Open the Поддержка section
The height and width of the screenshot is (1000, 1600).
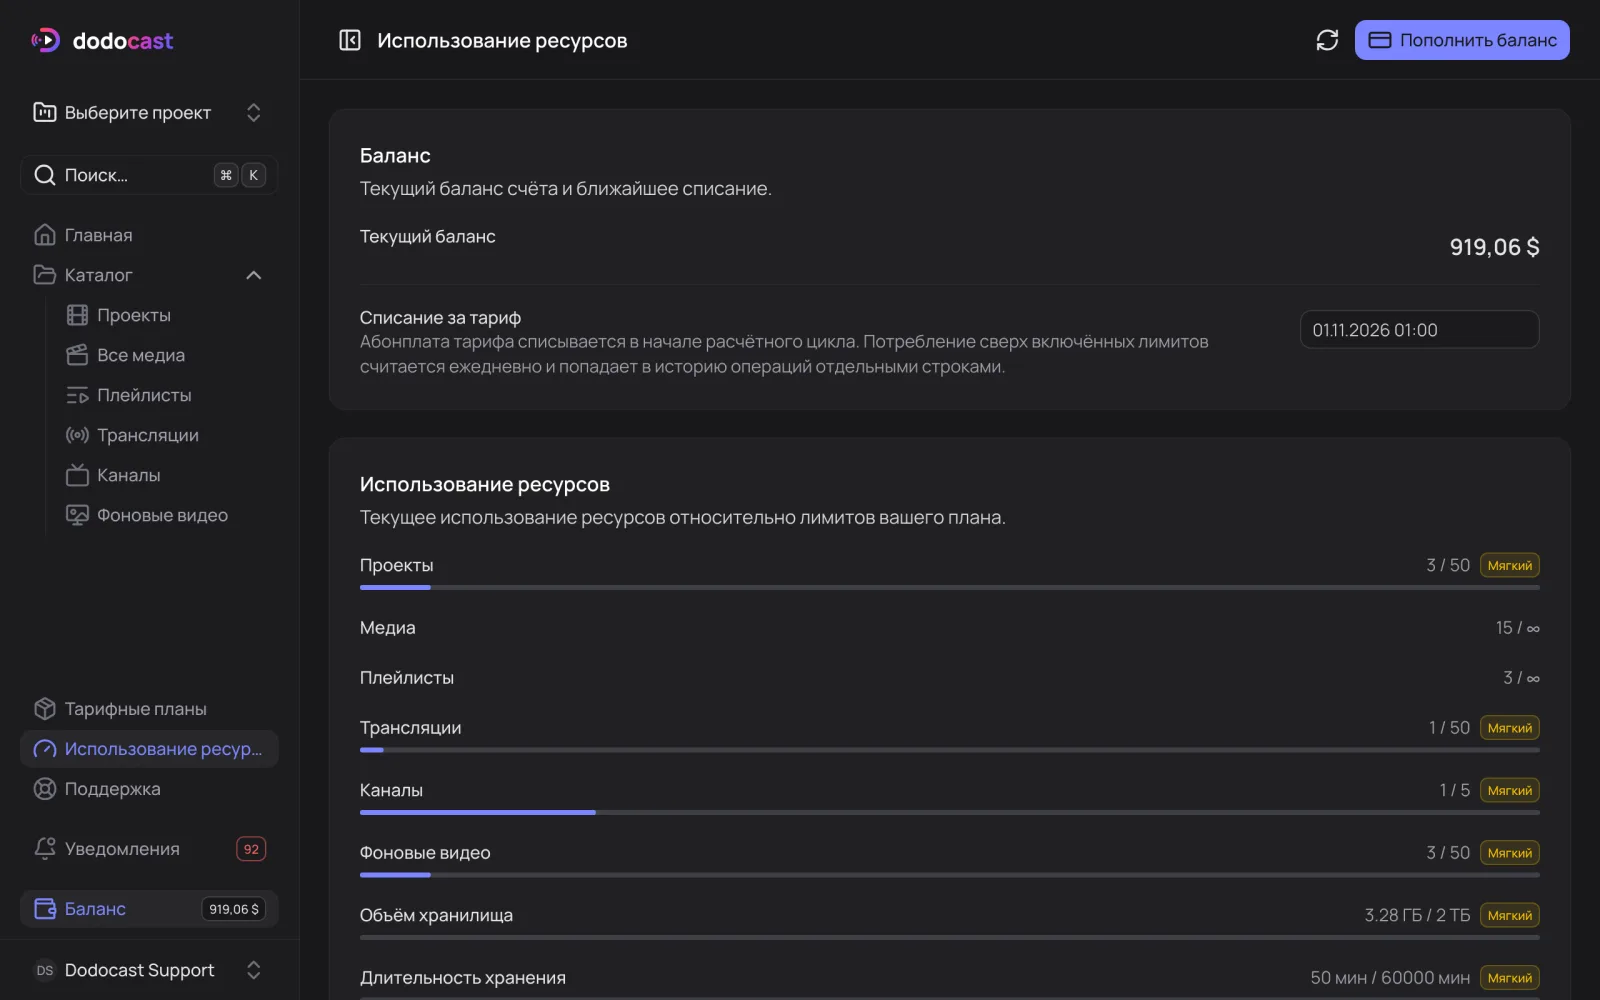pyautogui.click(x=149, y=789)
